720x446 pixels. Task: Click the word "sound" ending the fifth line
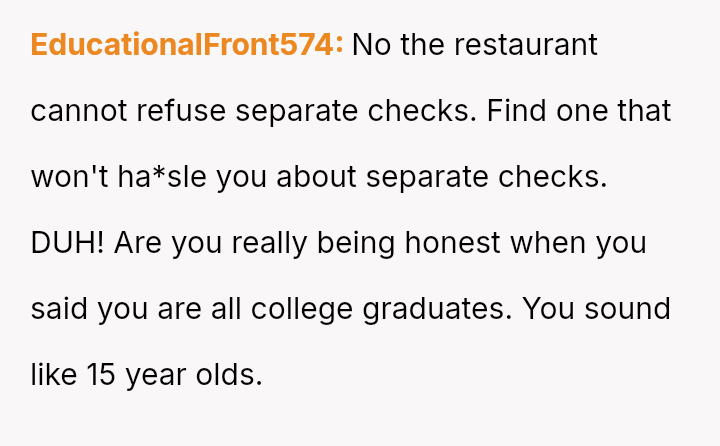pos(628,309)
